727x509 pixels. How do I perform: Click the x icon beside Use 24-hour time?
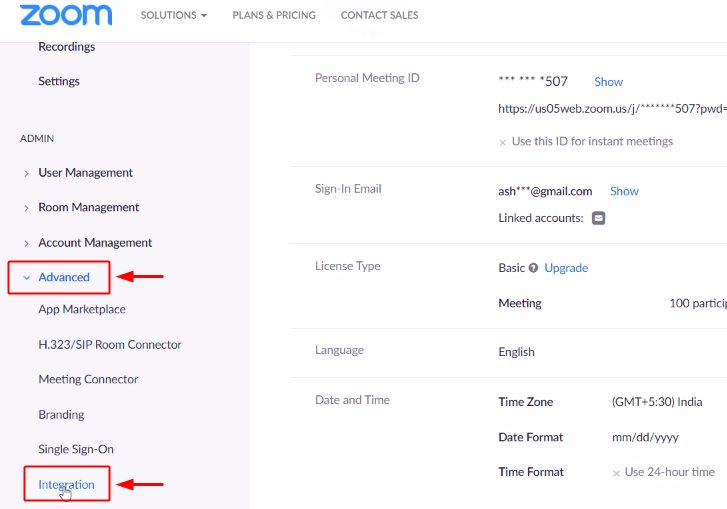tap(616, 473)
